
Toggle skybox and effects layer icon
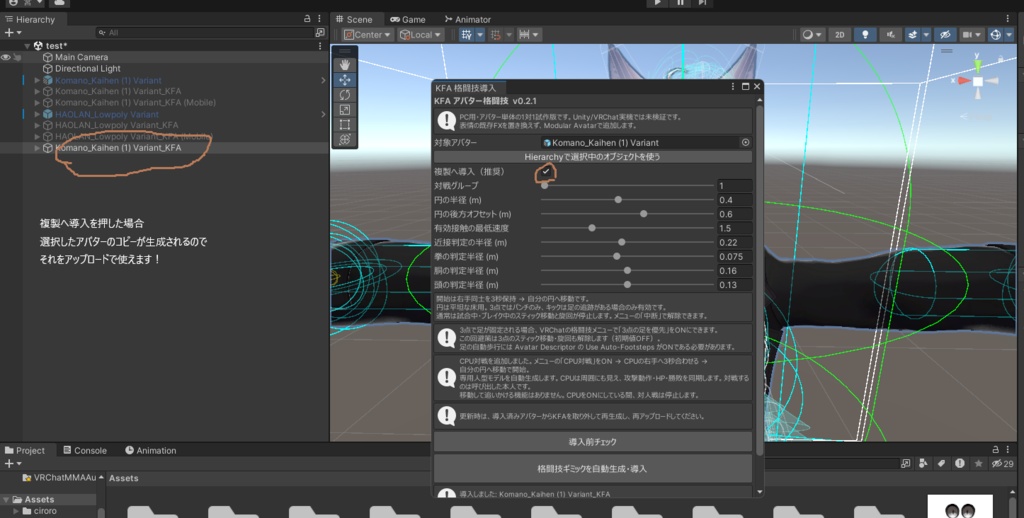pos(913,35)
